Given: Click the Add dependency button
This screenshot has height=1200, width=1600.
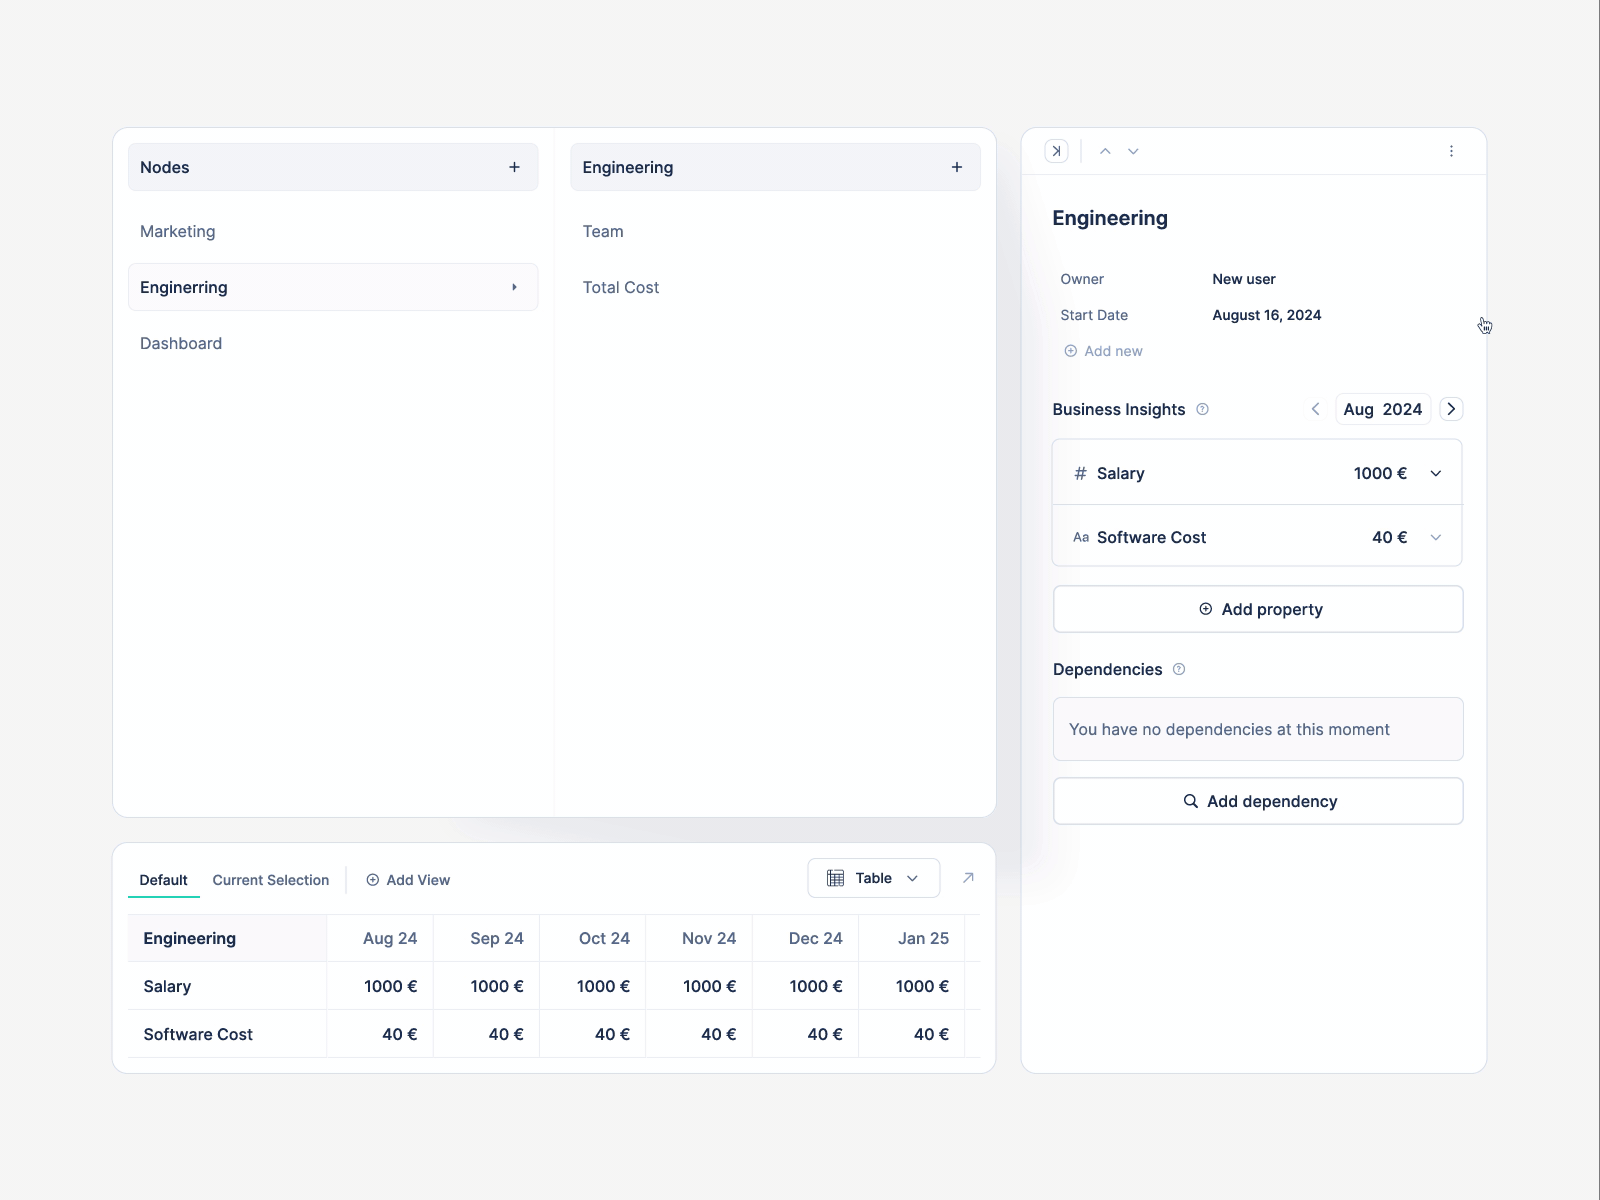Looking at the screenshot, I should click(1257, 801).
